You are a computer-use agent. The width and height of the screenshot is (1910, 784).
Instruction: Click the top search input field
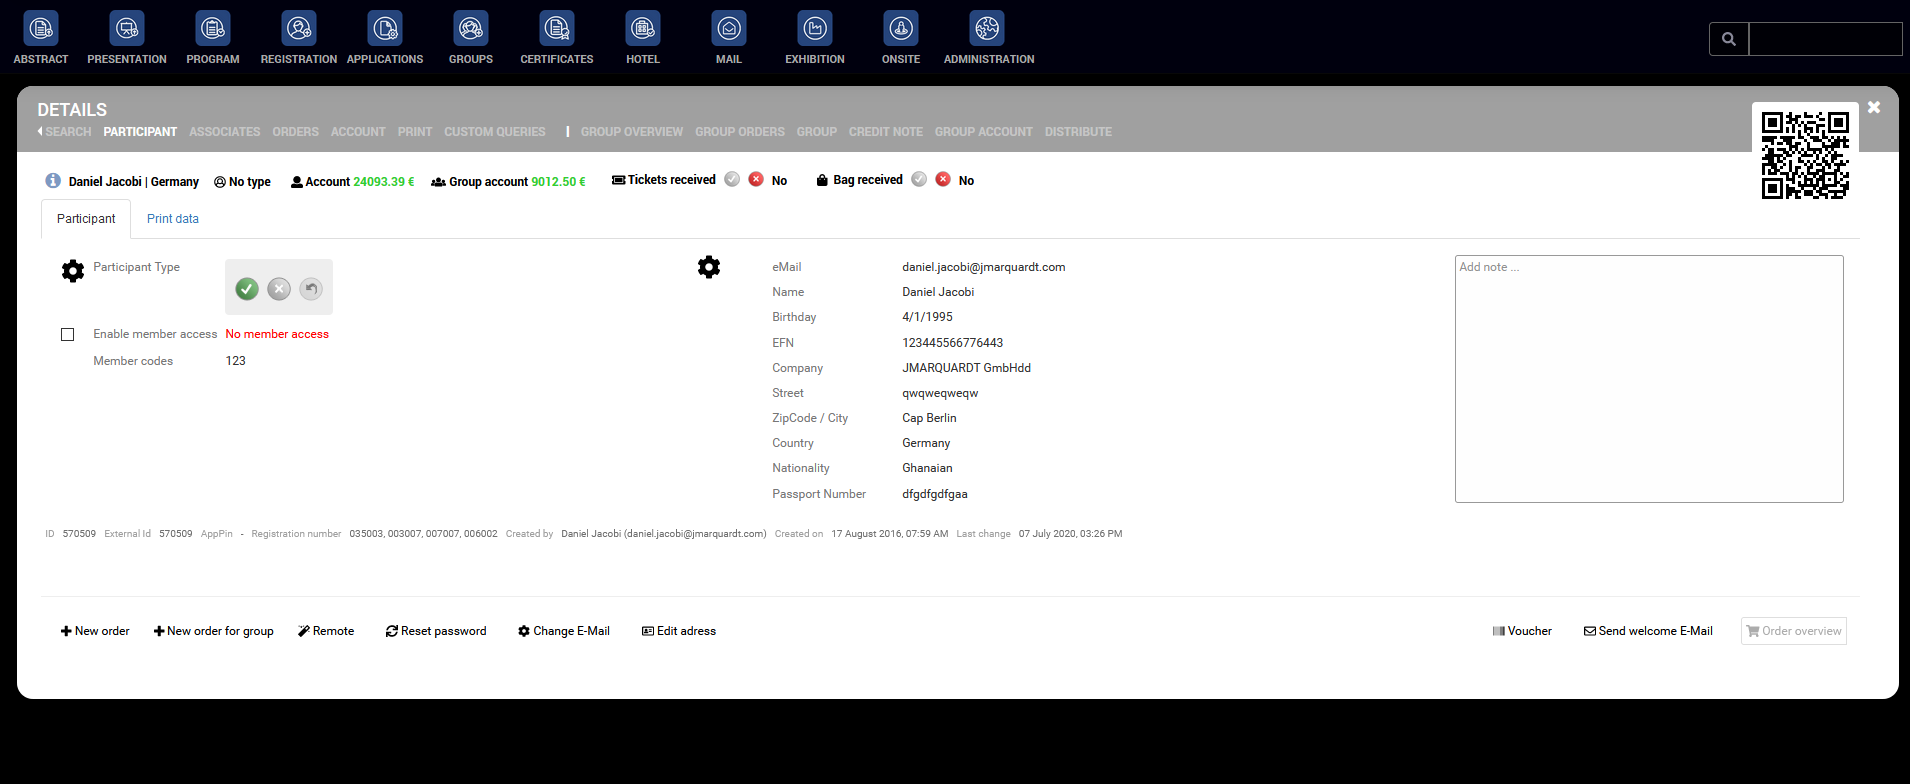tap(1825, 39)
